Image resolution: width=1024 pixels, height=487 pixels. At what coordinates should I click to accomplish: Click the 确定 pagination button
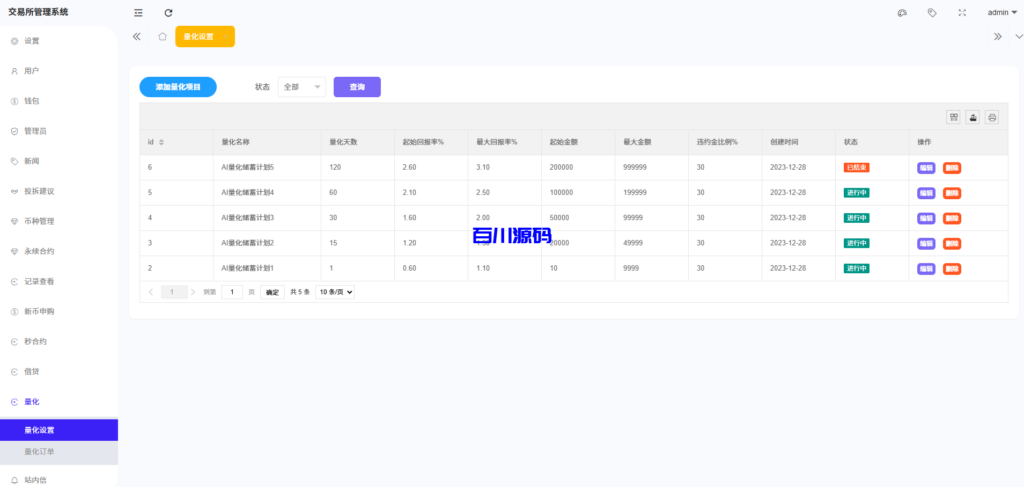click(272, 292)
